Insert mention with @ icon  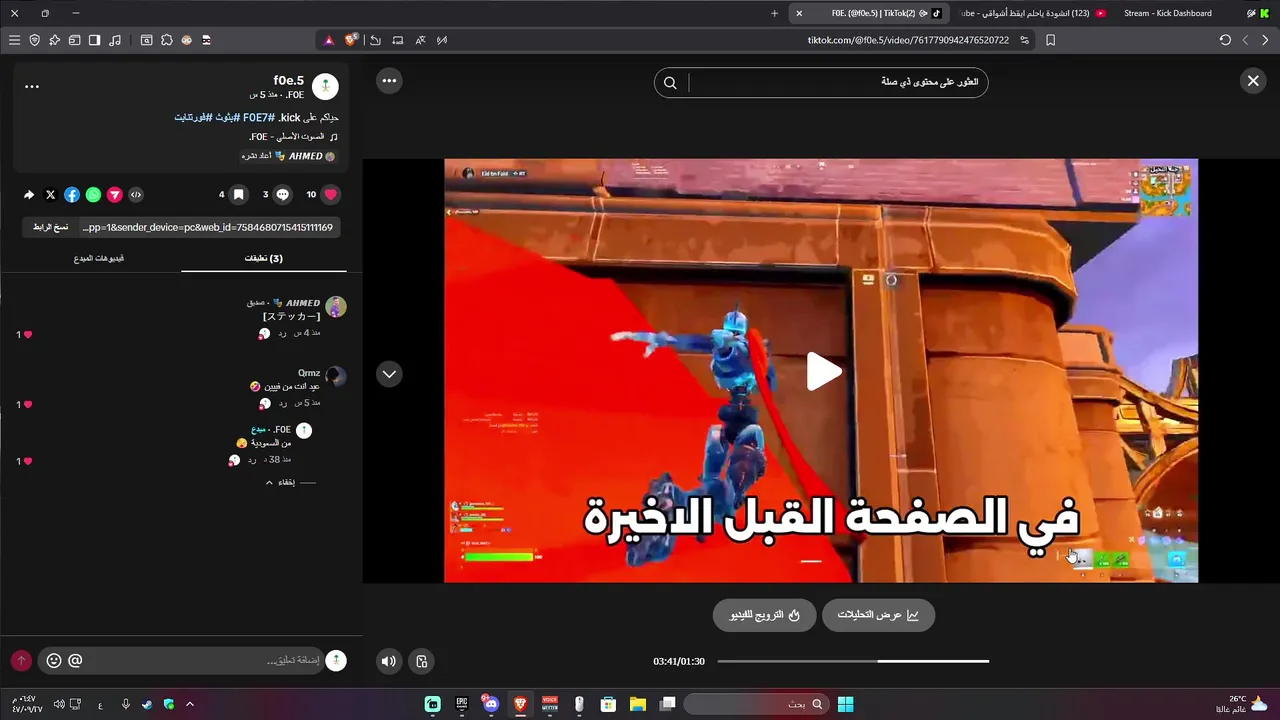(75, 660)
